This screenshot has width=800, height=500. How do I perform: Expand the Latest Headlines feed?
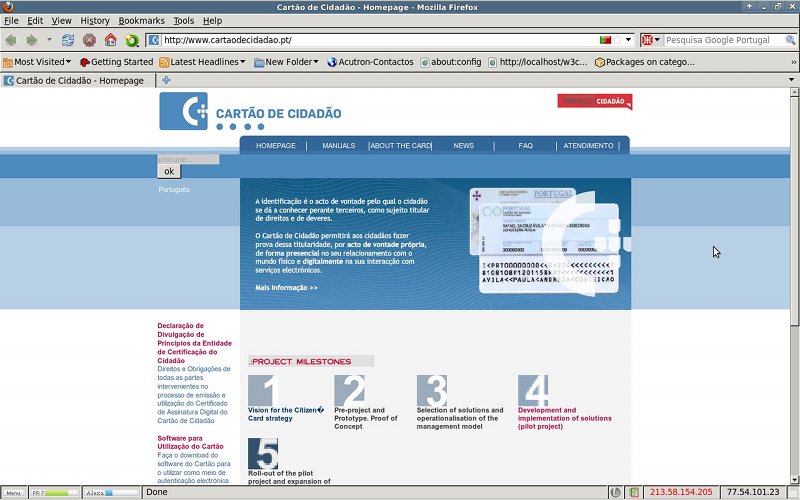pyautogui.click(x=203, y=62)
